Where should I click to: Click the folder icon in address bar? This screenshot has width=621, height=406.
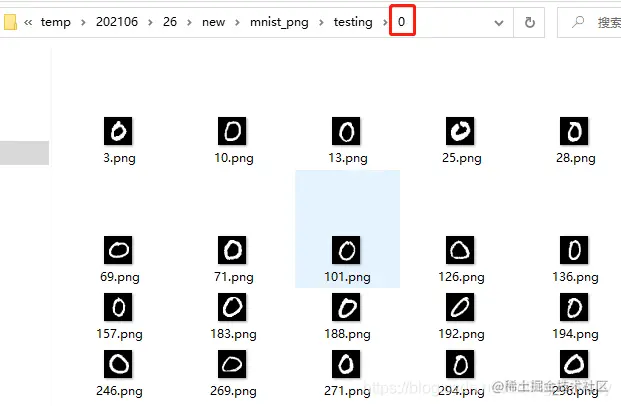click(10, 22)
